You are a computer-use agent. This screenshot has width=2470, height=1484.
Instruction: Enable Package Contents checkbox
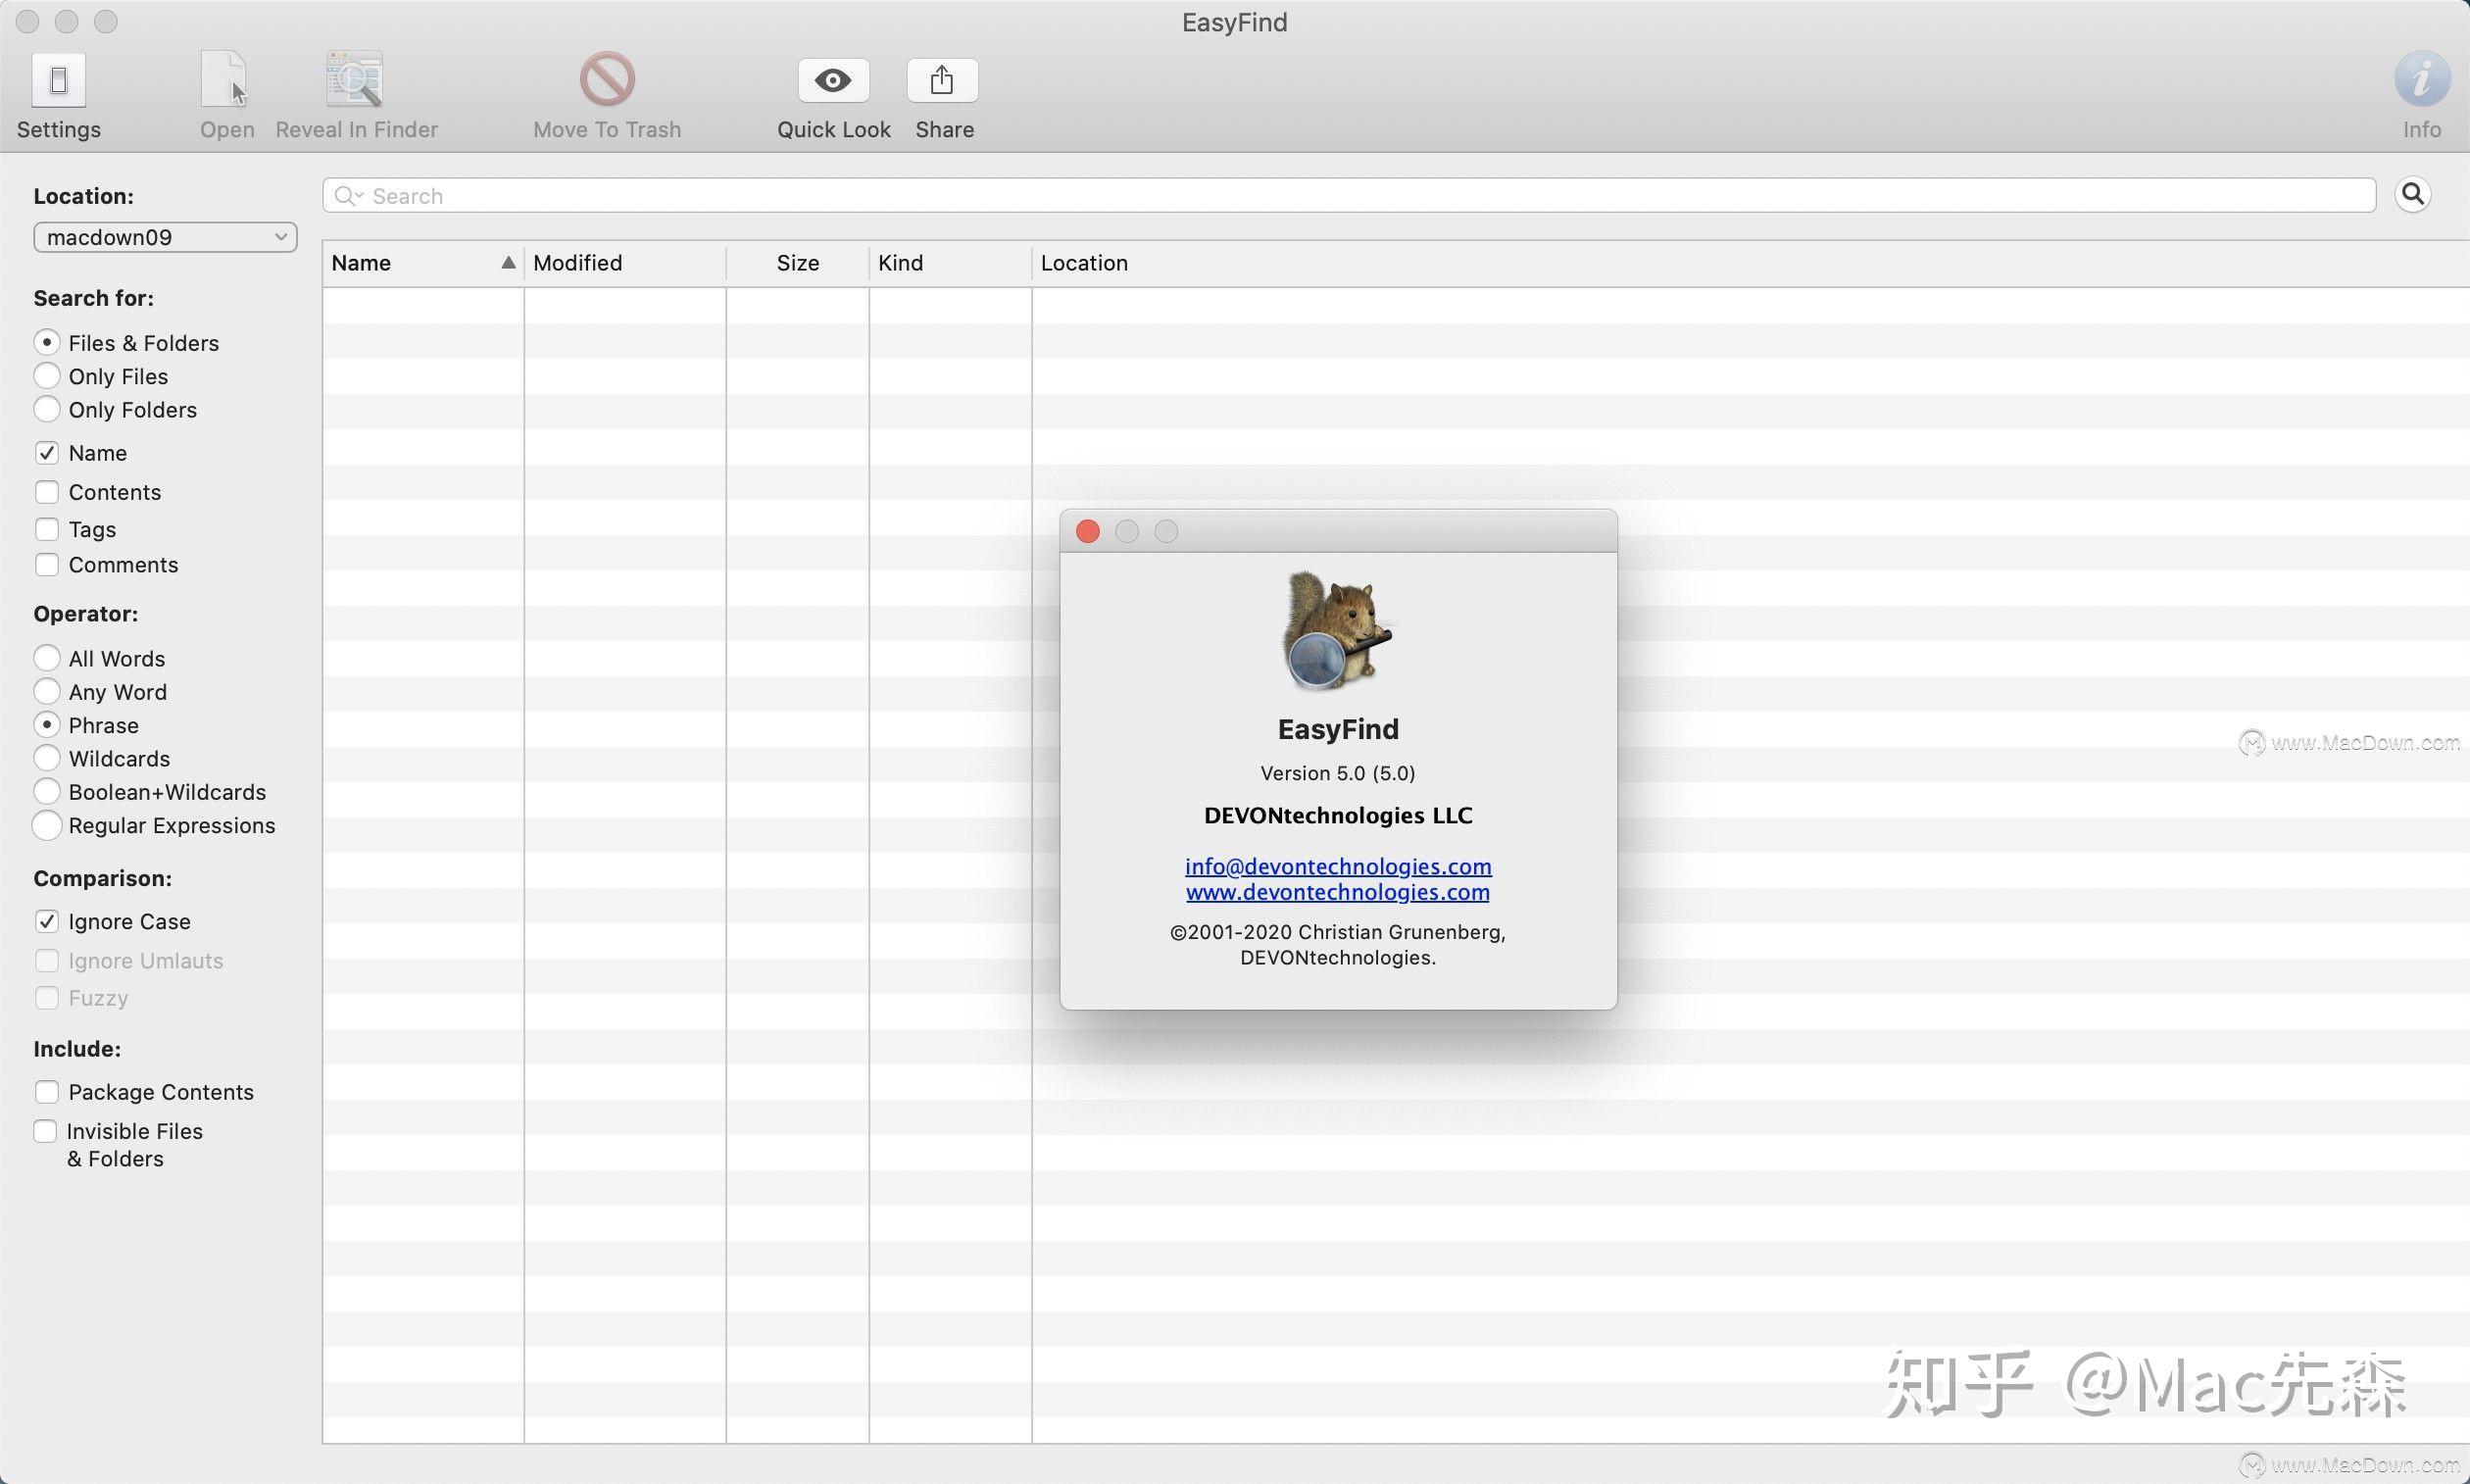pos(48,1091)
